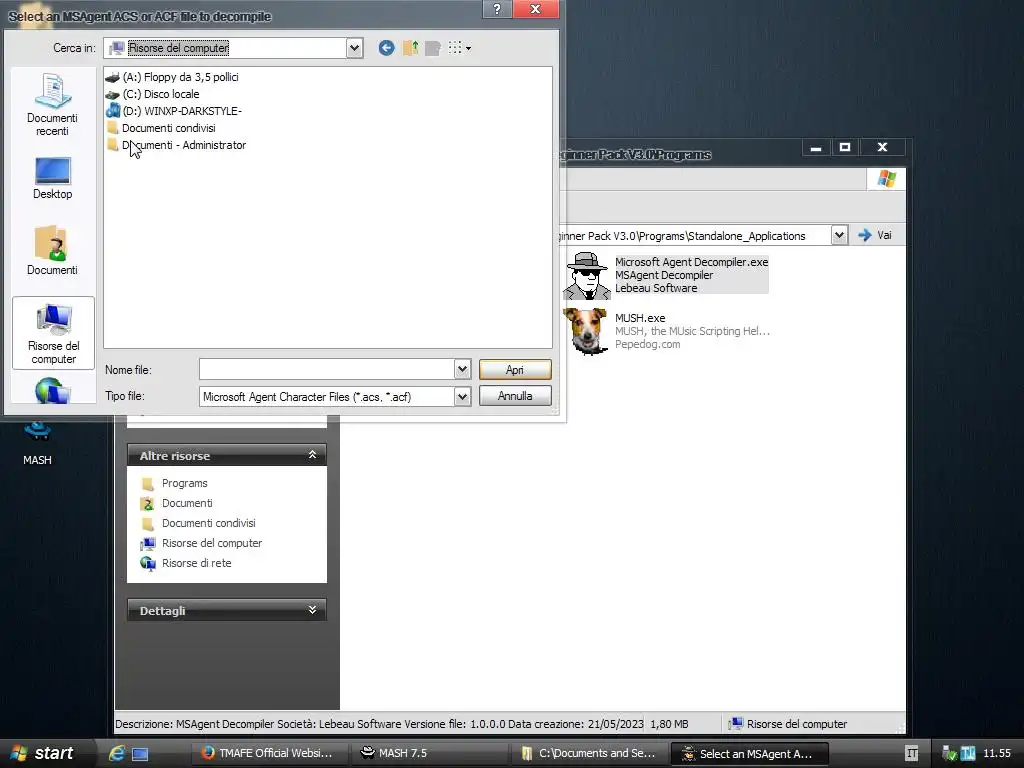The image size is (1024, 768).
Task: Select (A:) Floppy da 3,5 pollici
Action: coord(172,77)
